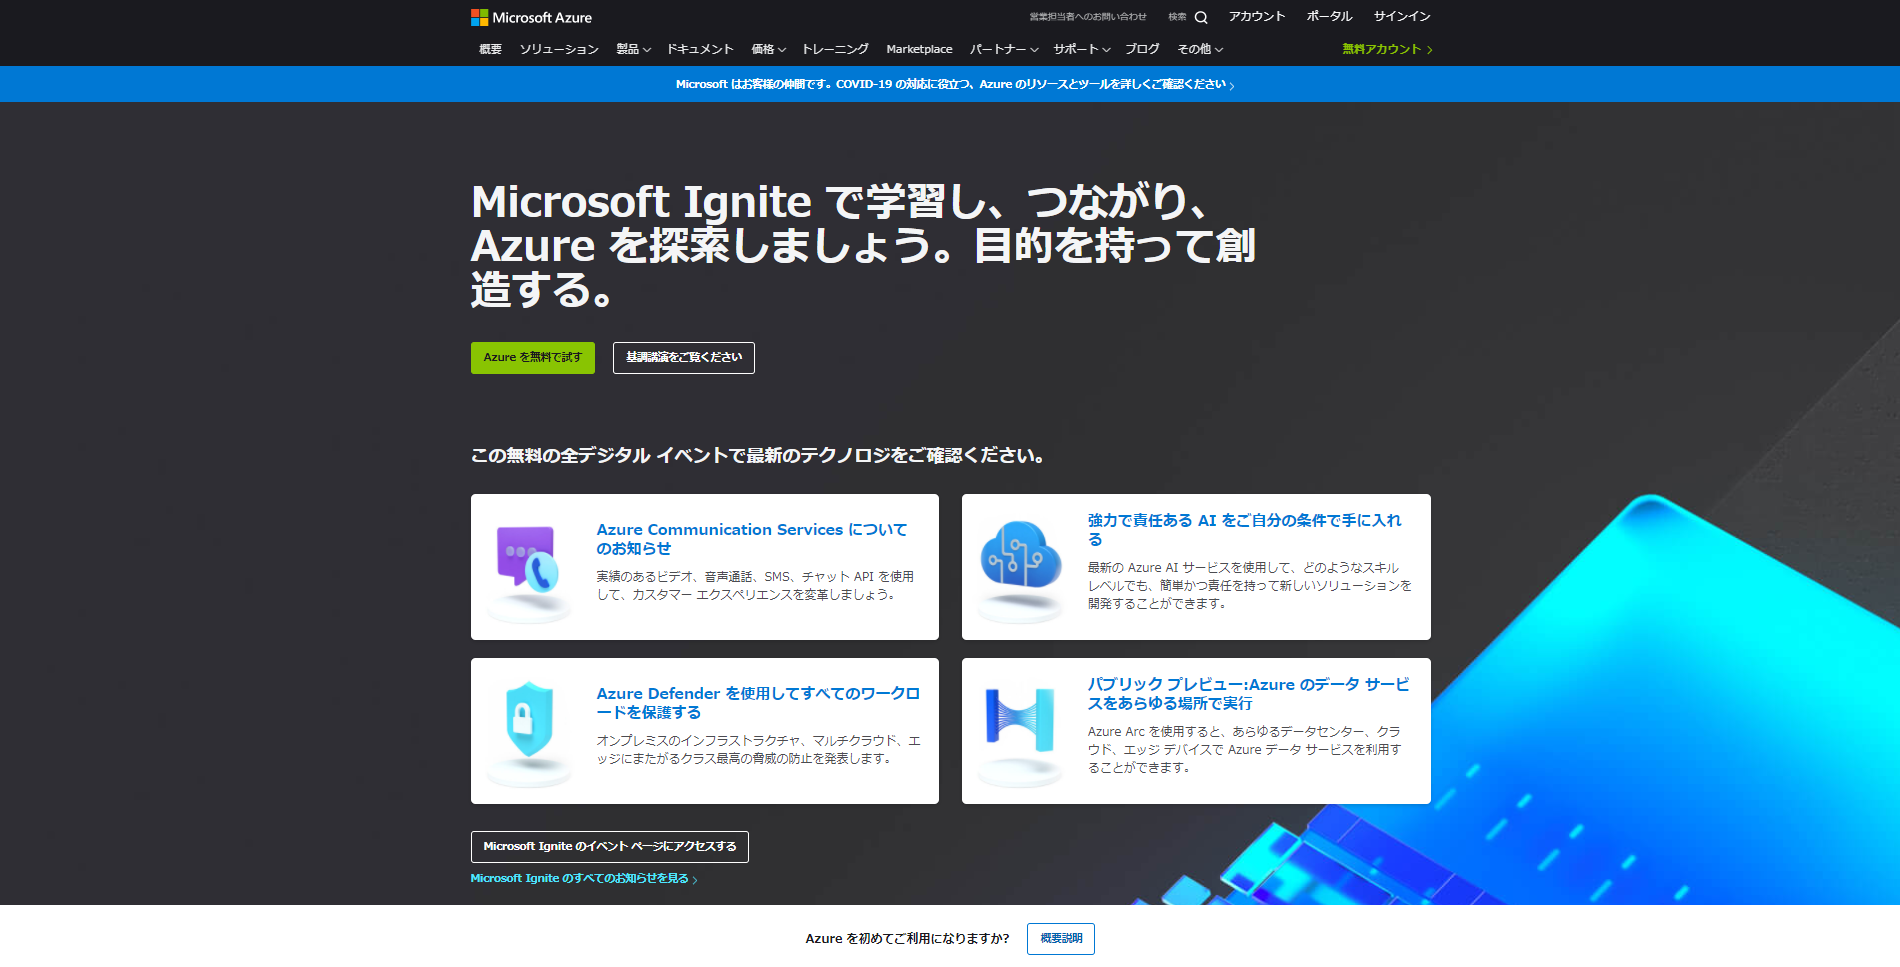Viewport: 1900px width, 967px height.
Task: Open the 概要 nav item
Action: click(x=490, y=49)
